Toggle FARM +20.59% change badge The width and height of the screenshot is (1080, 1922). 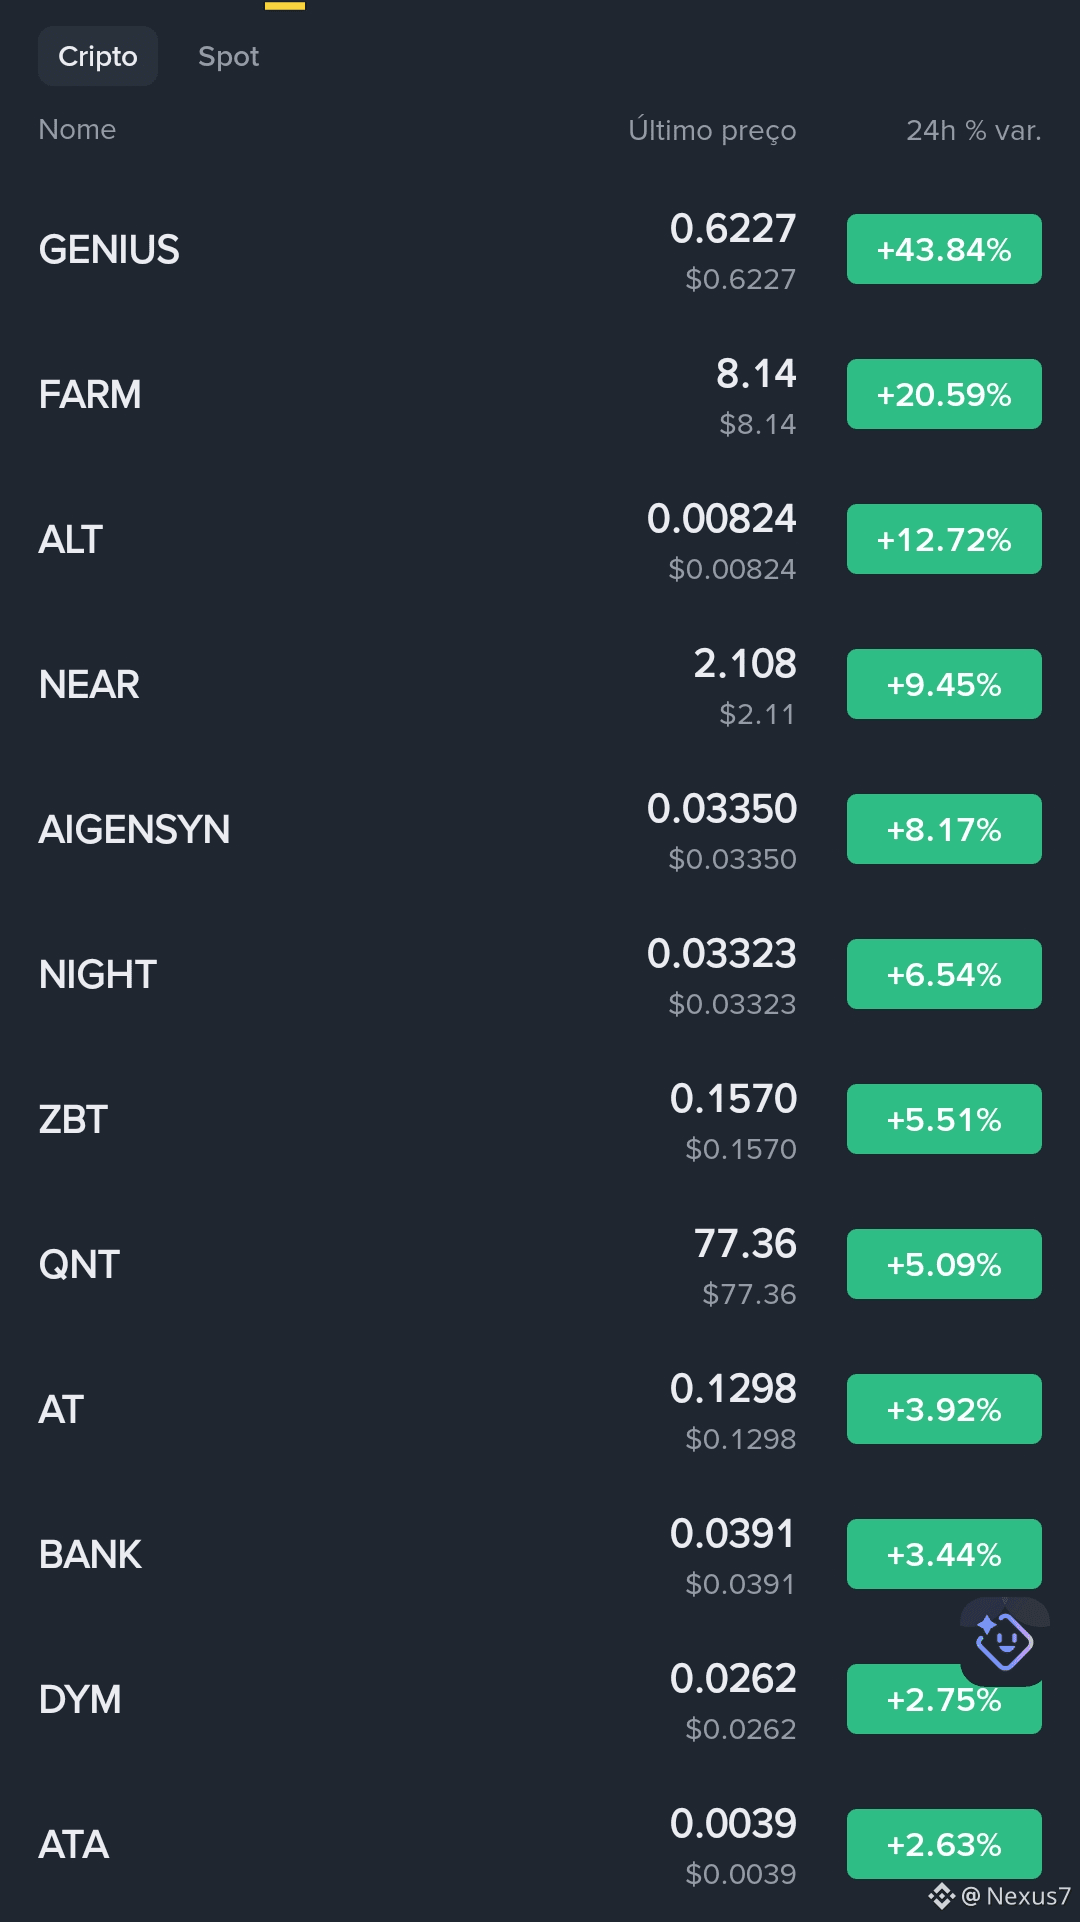944,394
